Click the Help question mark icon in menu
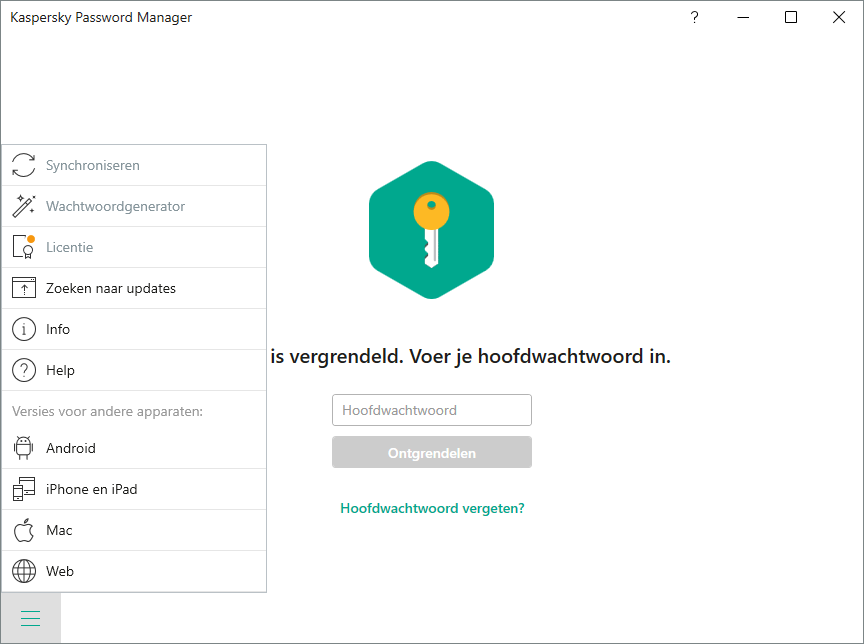The height and width of the screenshot is (644, 864). click(24, 370)
